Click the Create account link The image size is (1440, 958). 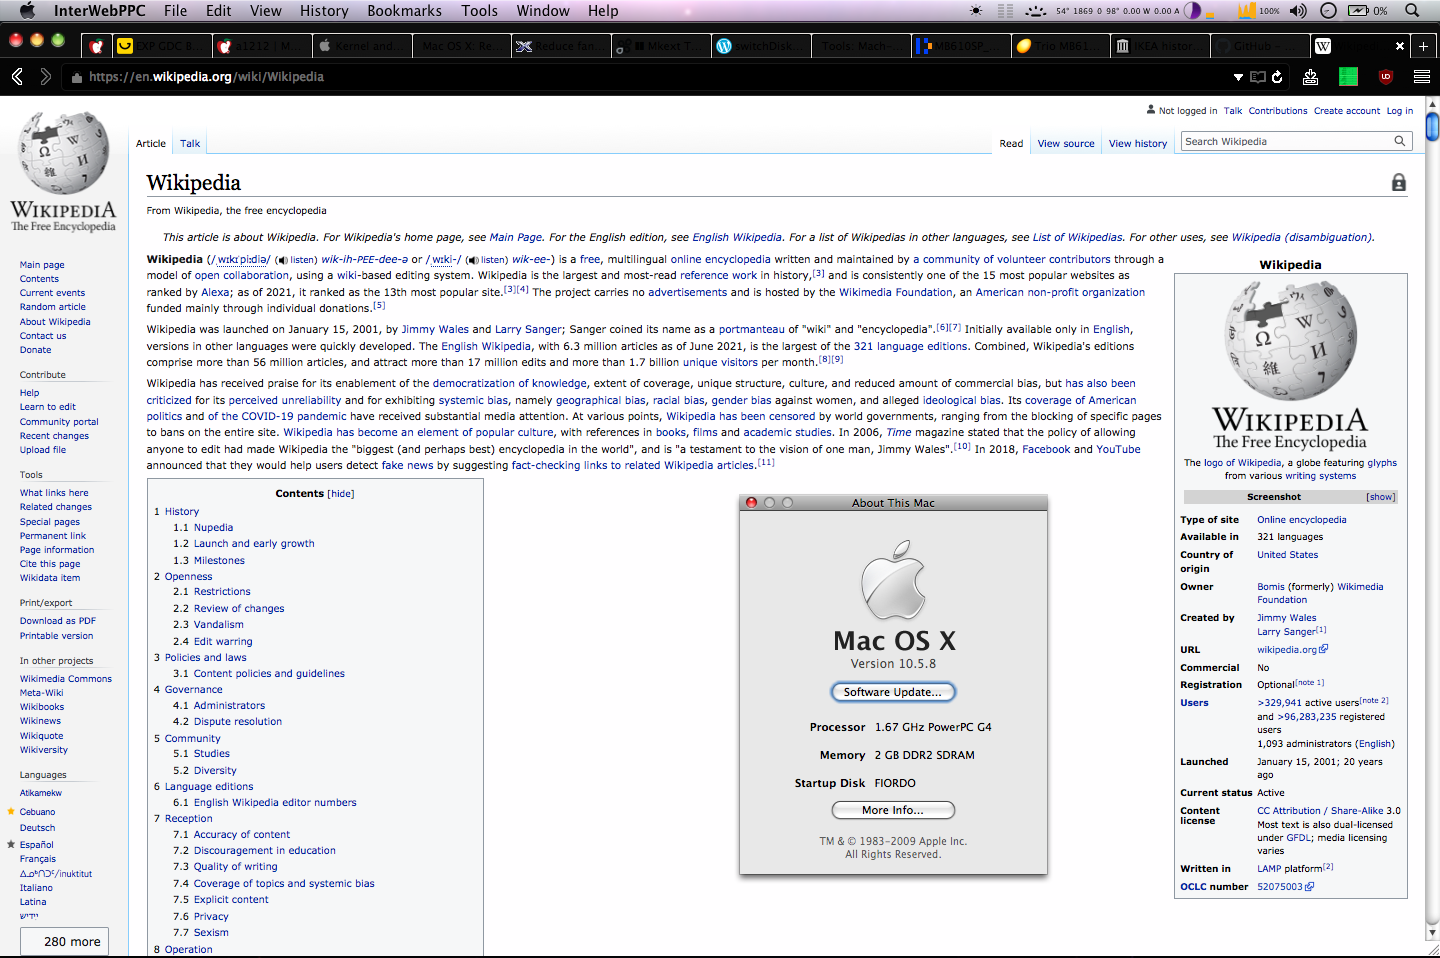point(1346,111)
